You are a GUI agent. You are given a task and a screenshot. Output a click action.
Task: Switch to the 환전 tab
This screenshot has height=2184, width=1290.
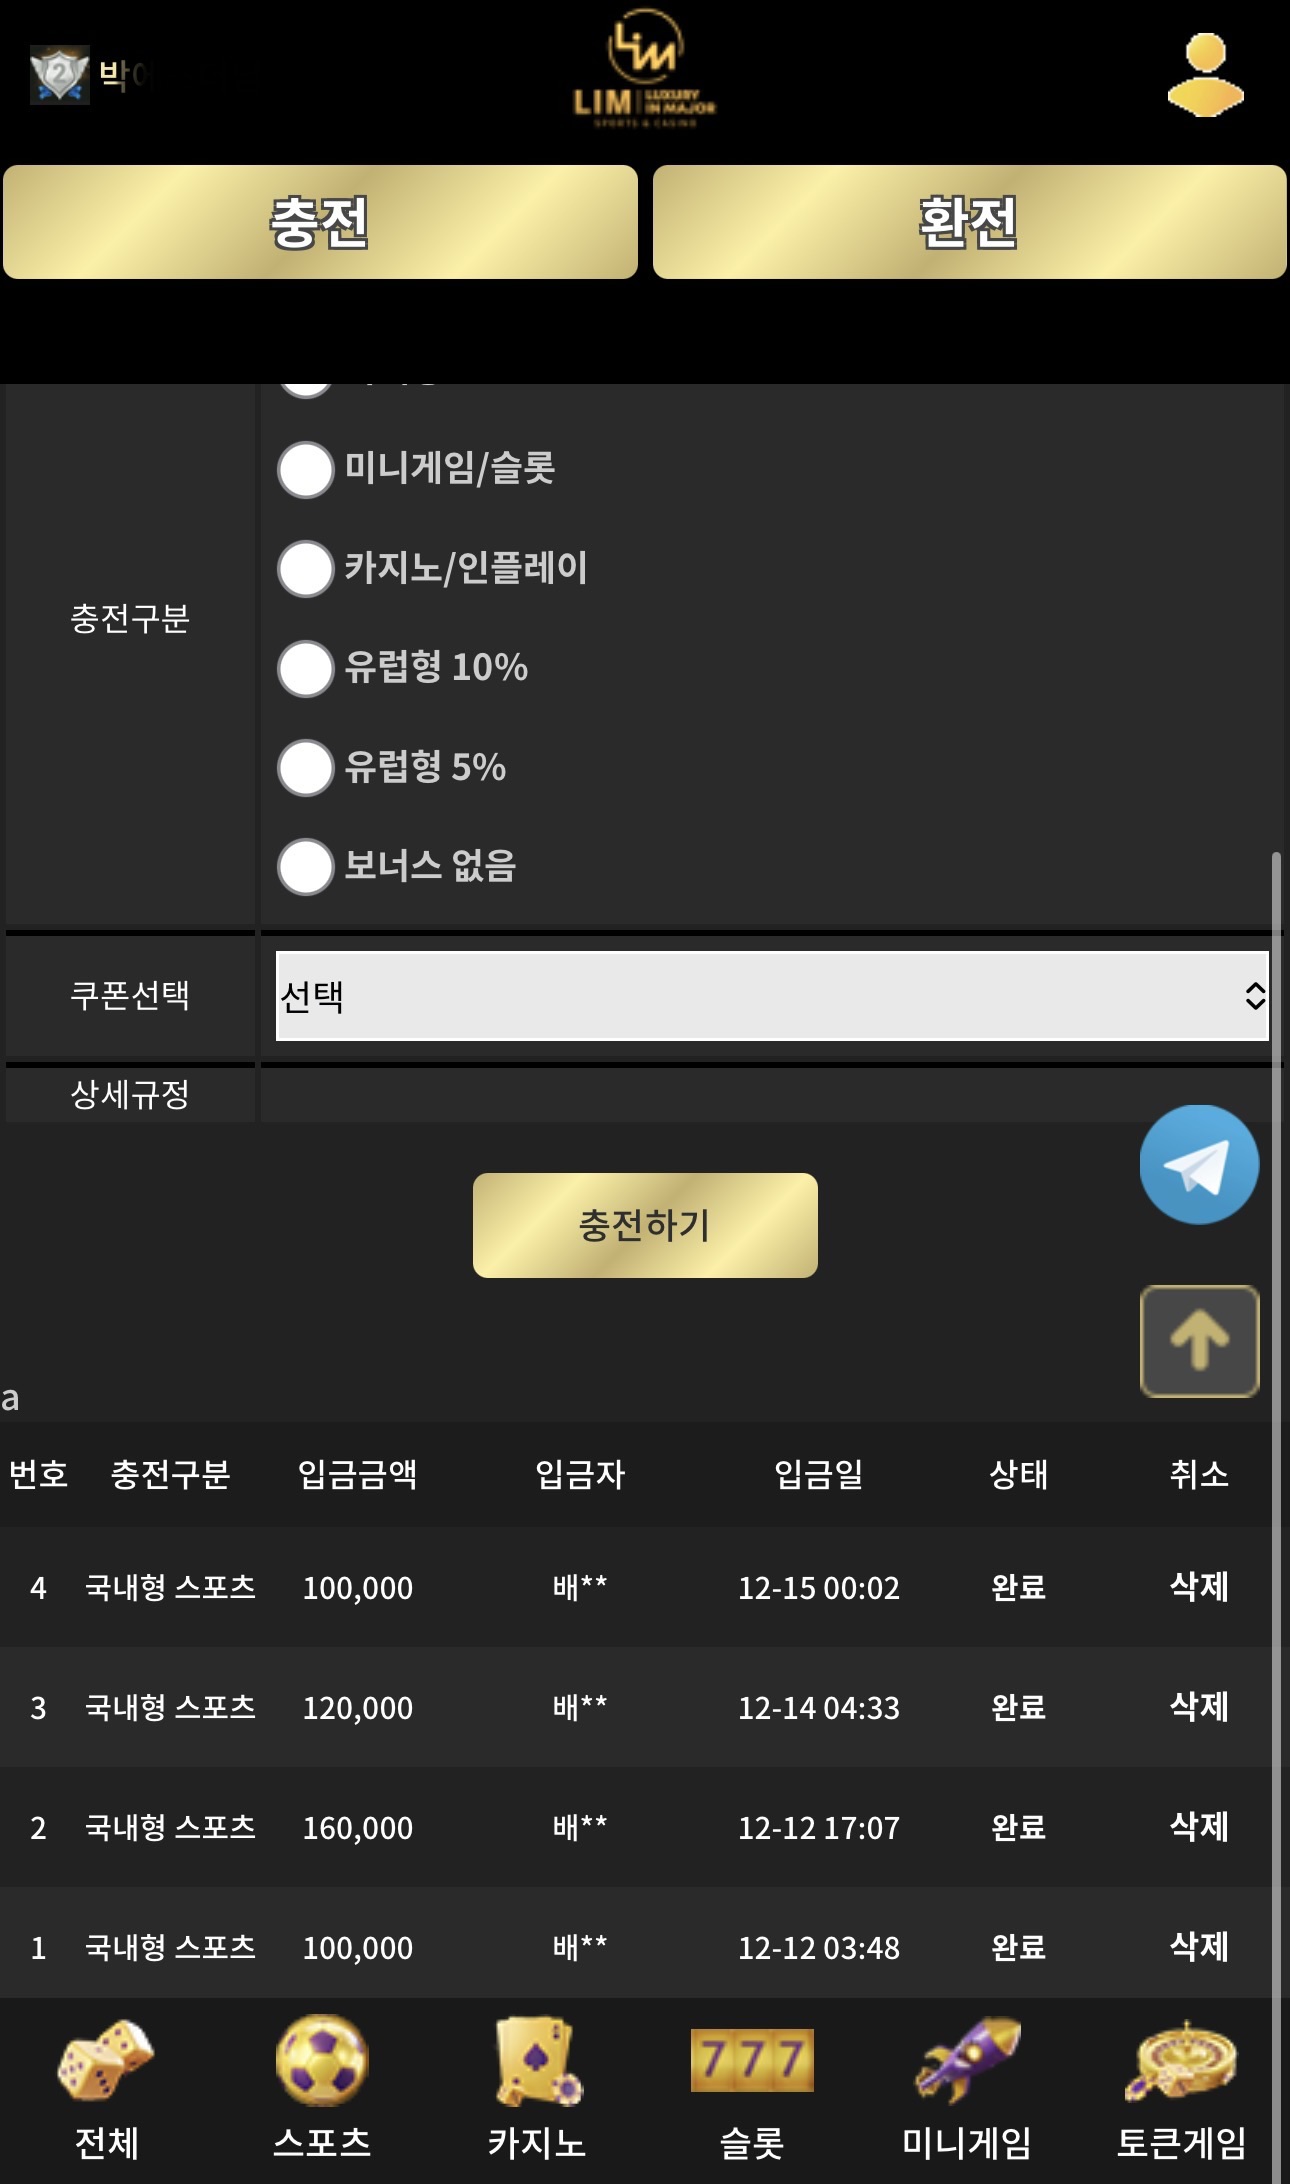point(969,222)
